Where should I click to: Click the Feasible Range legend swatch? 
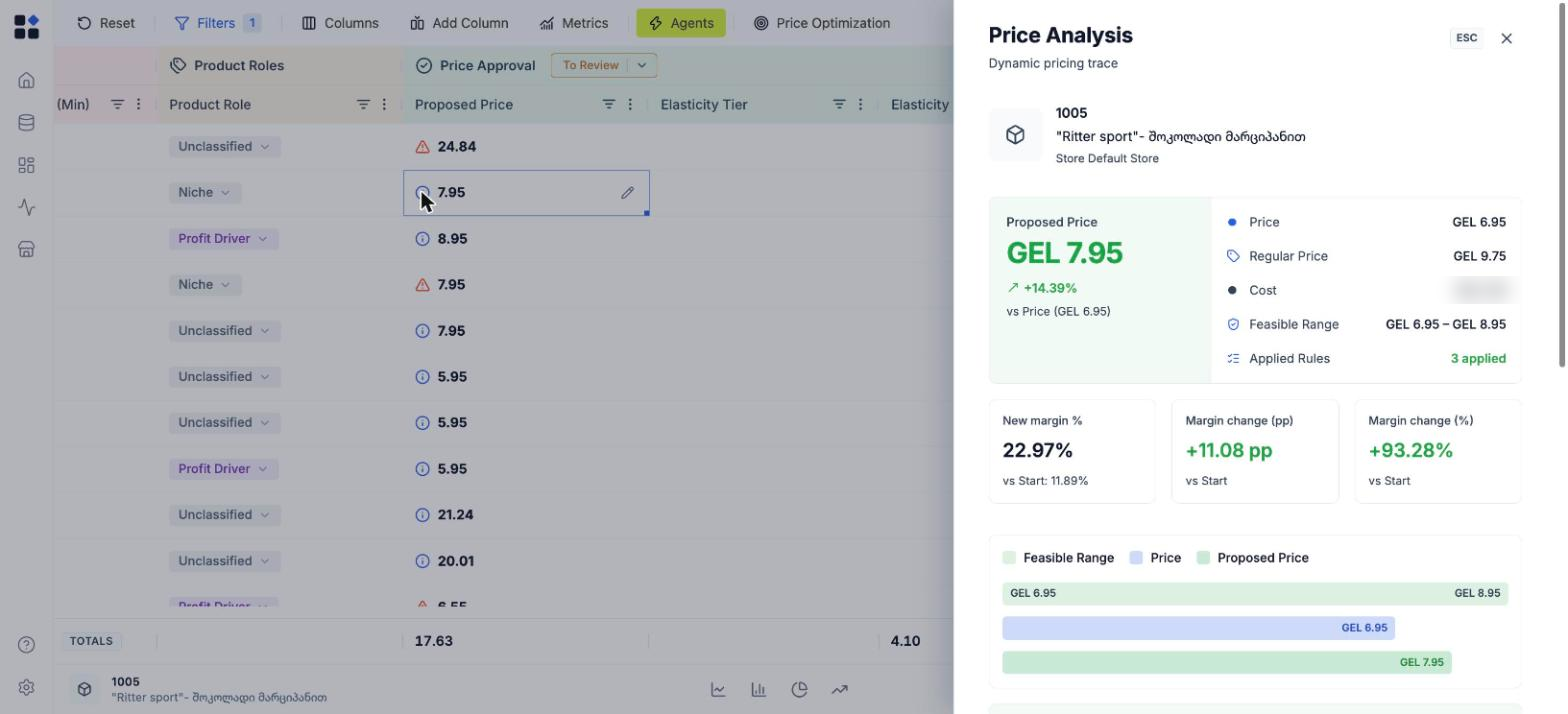click(1009, 558)
